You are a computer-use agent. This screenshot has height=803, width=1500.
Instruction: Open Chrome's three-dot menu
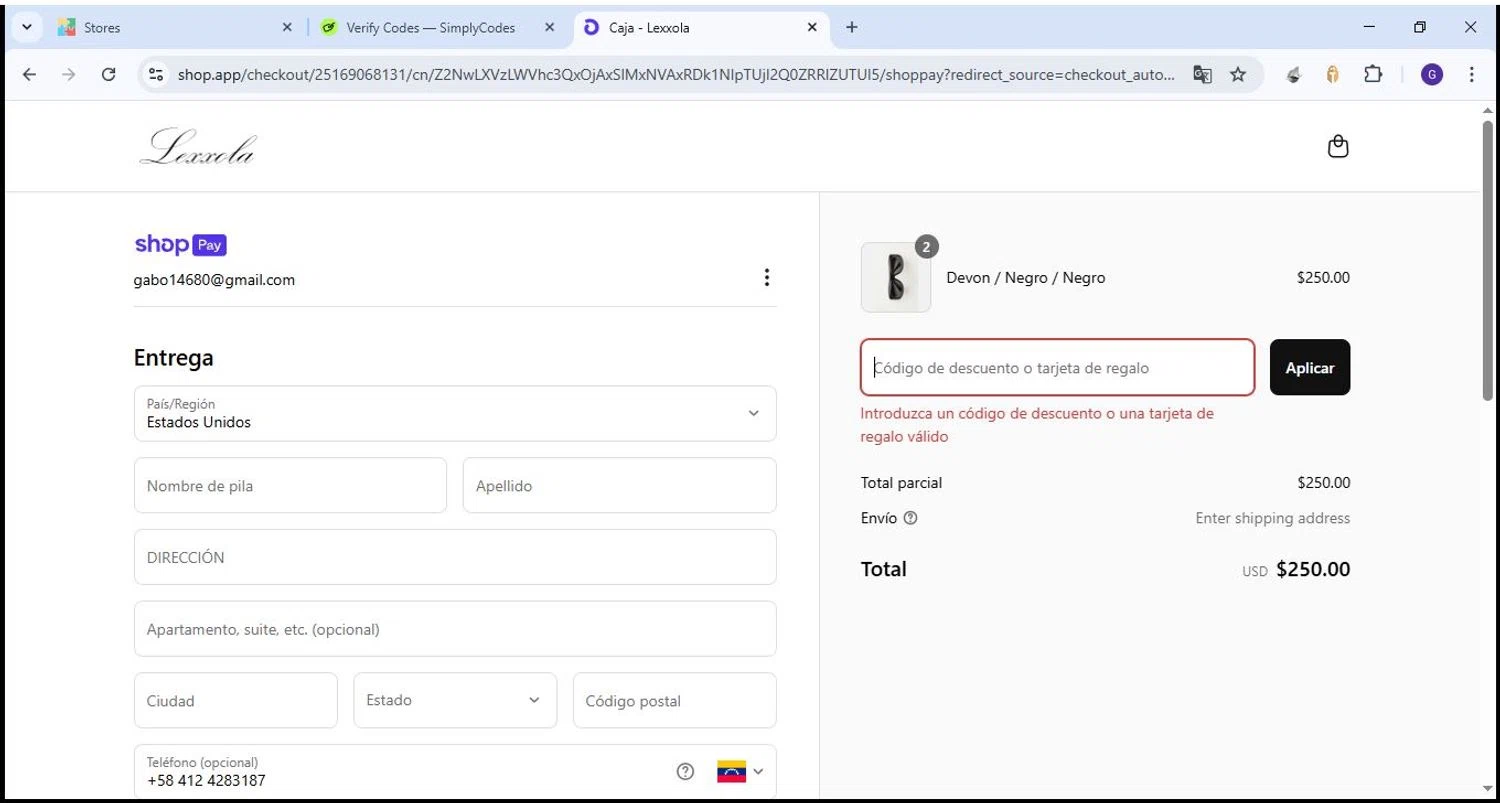[x=1471, y=74]
